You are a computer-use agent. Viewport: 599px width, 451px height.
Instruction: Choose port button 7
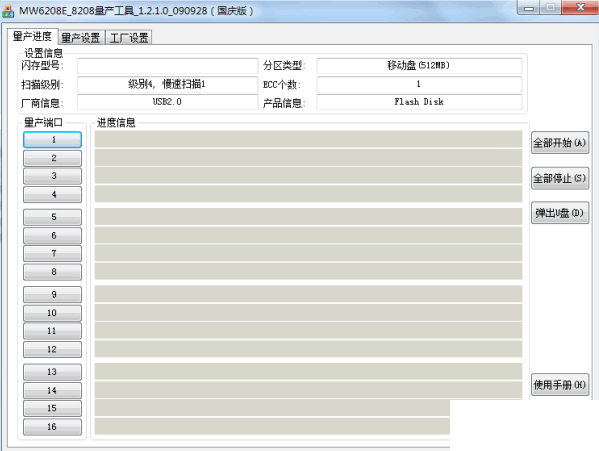[52, 253]
